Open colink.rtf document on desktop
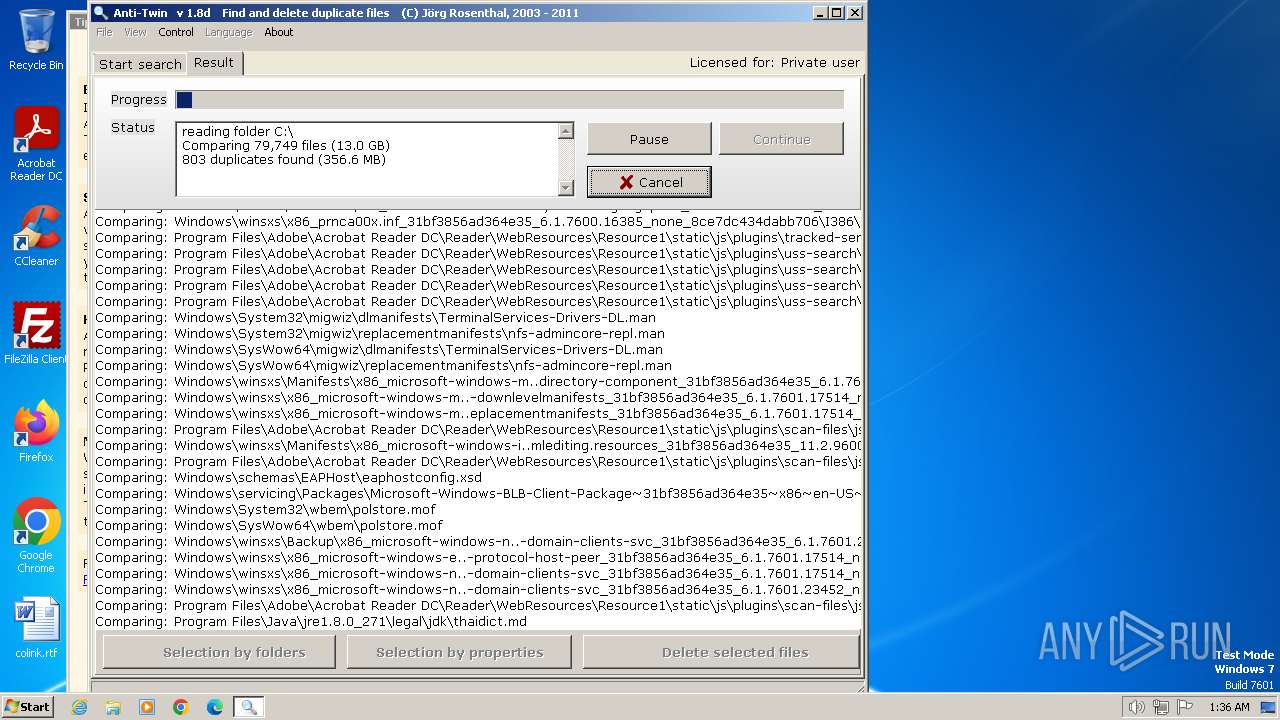This screenshot has height=720, width=1280. (x=36, y=628)
